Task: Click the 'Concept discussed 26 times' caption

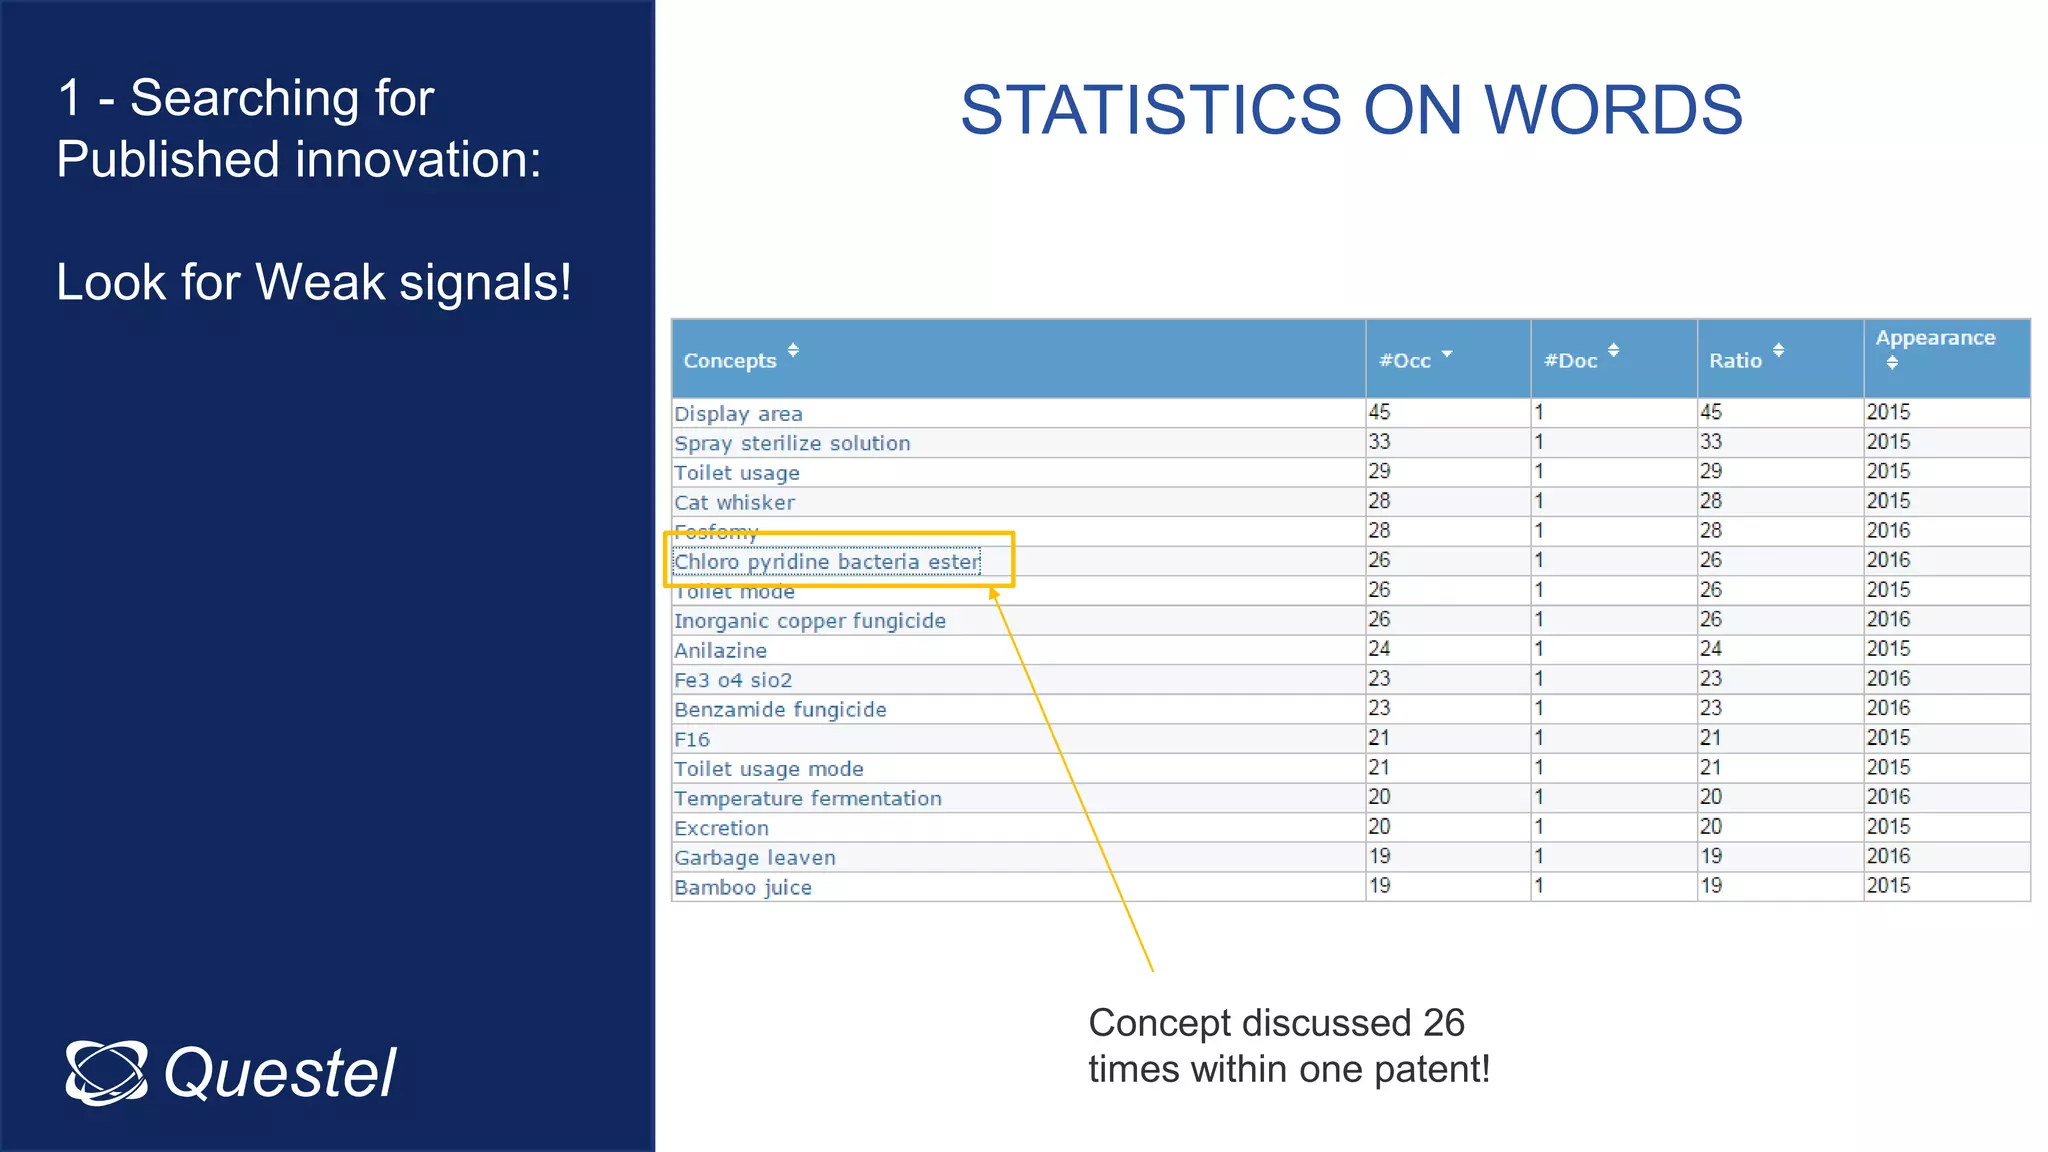Action: click(x=1289, y=1046)
